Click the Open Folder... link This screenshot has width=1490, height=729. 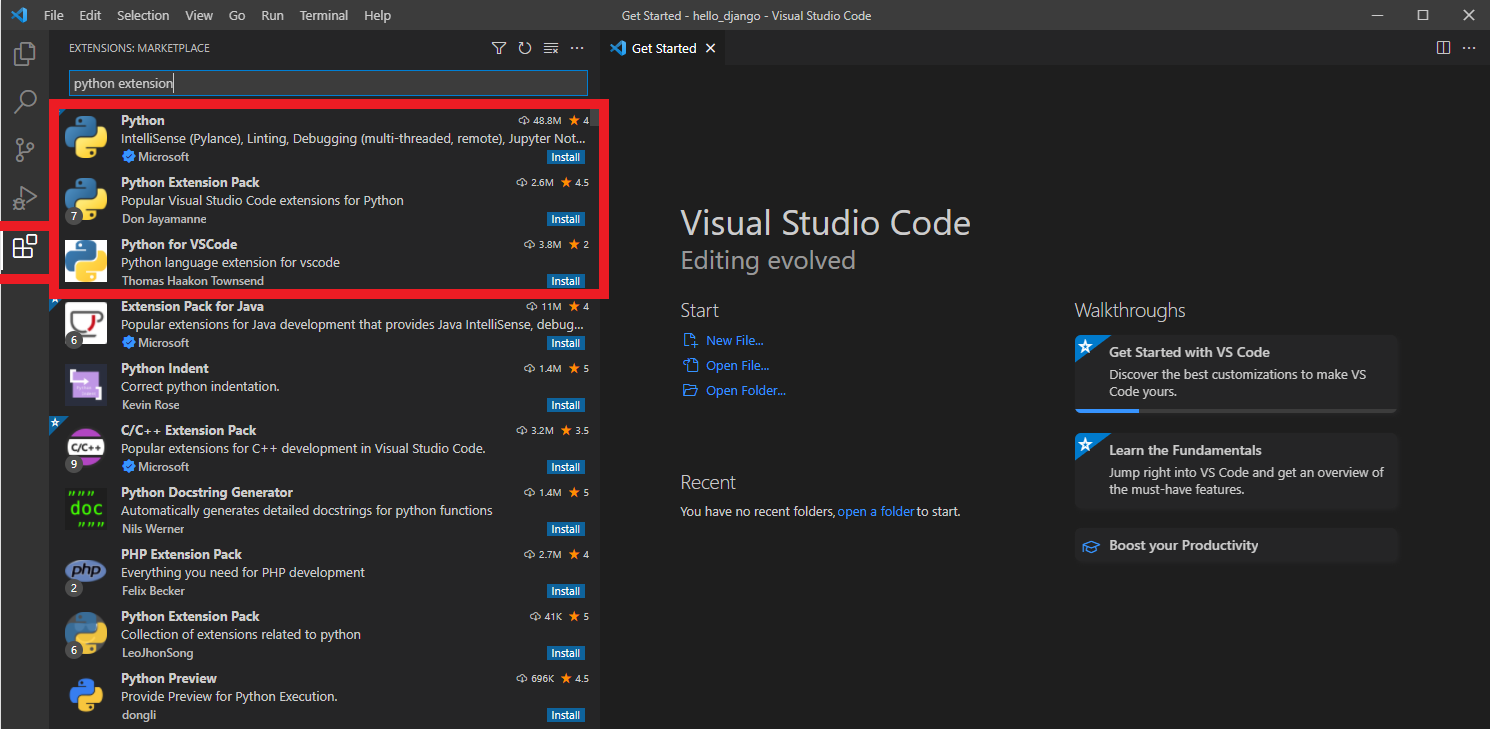pyautogui.click(x=745, y=390)
